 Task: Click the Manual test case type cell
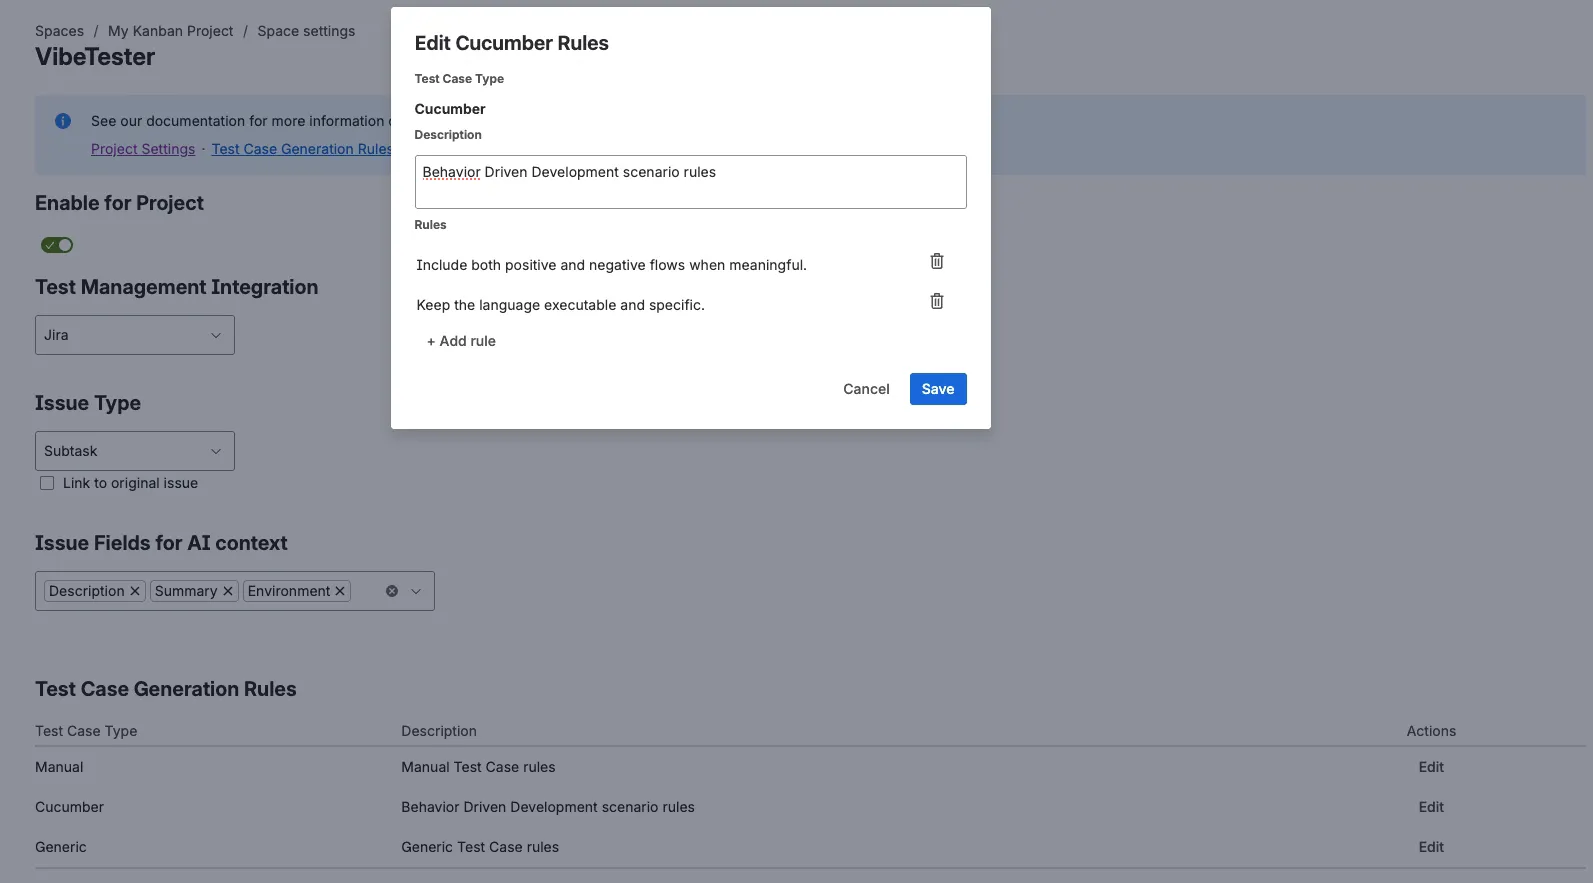(59, 767)
